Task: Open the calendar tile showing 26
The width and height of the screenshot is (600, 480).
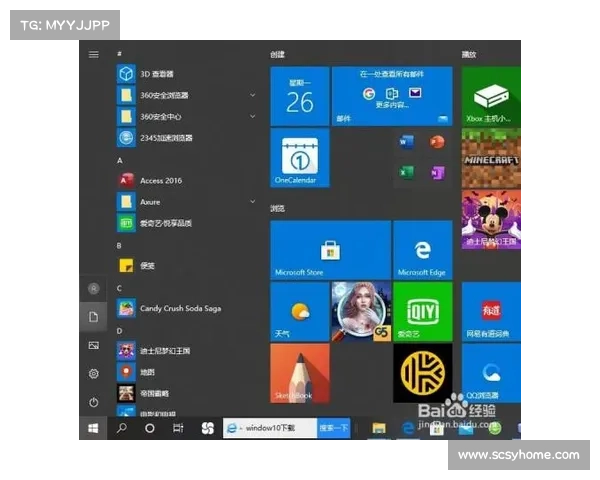Action: [300, 96]
